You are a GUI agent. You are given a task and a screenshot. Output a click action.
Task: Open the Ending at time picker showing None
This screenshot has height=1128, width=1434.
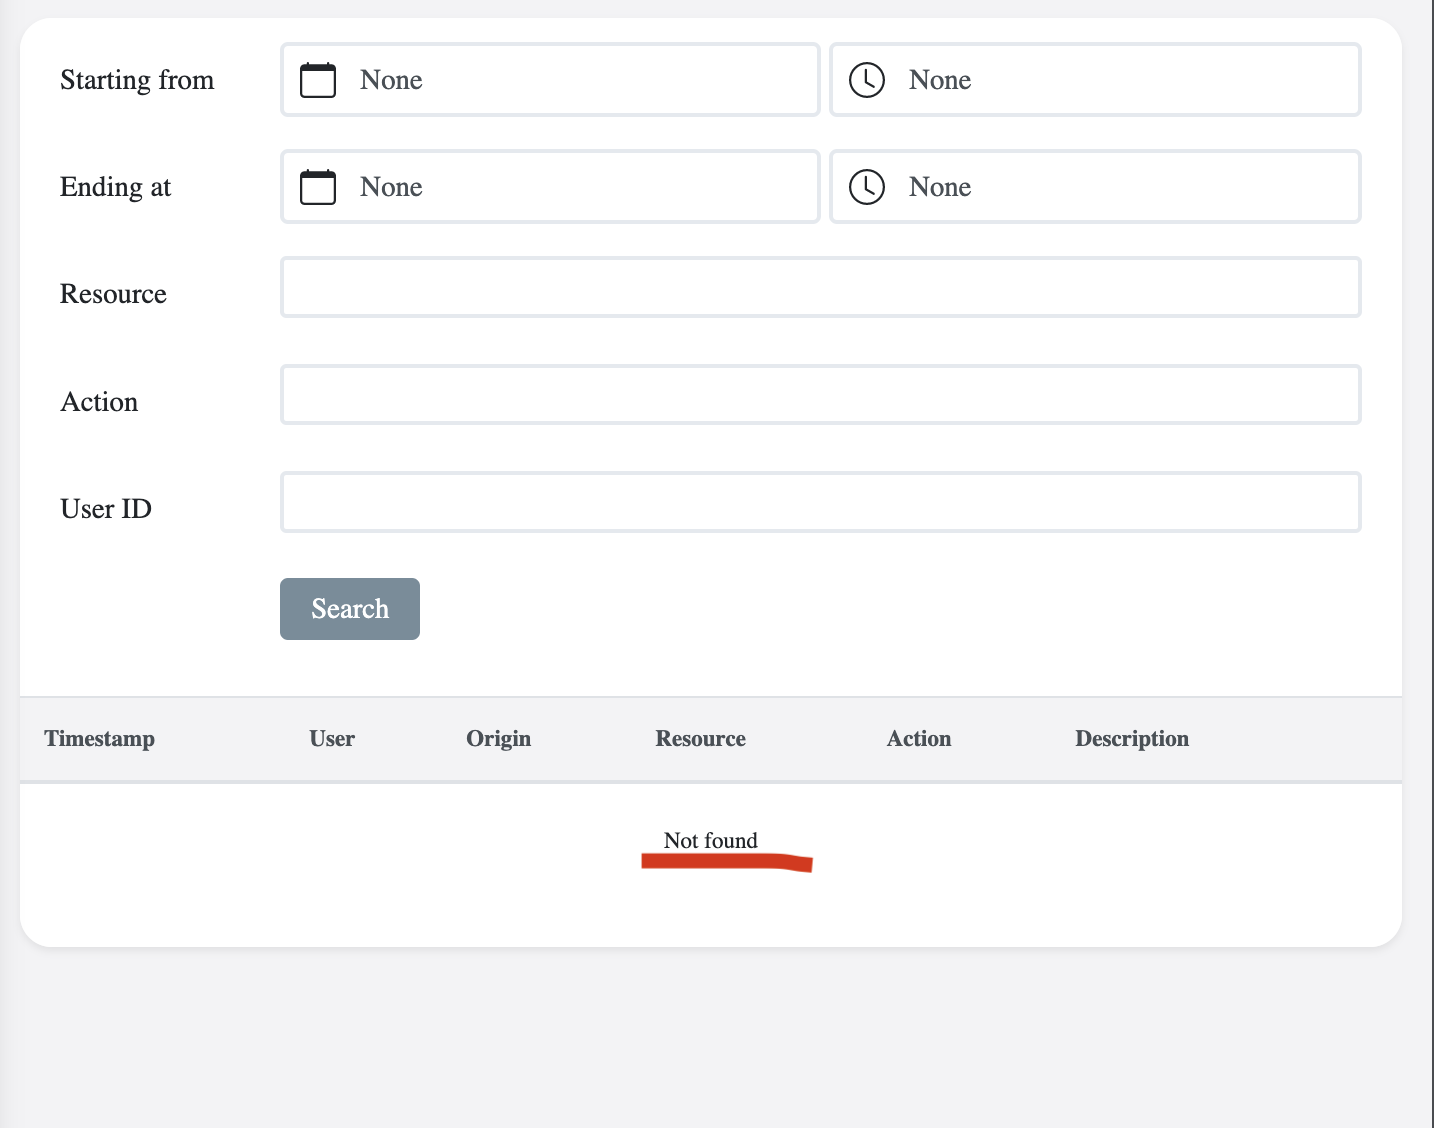(1095, 186)
